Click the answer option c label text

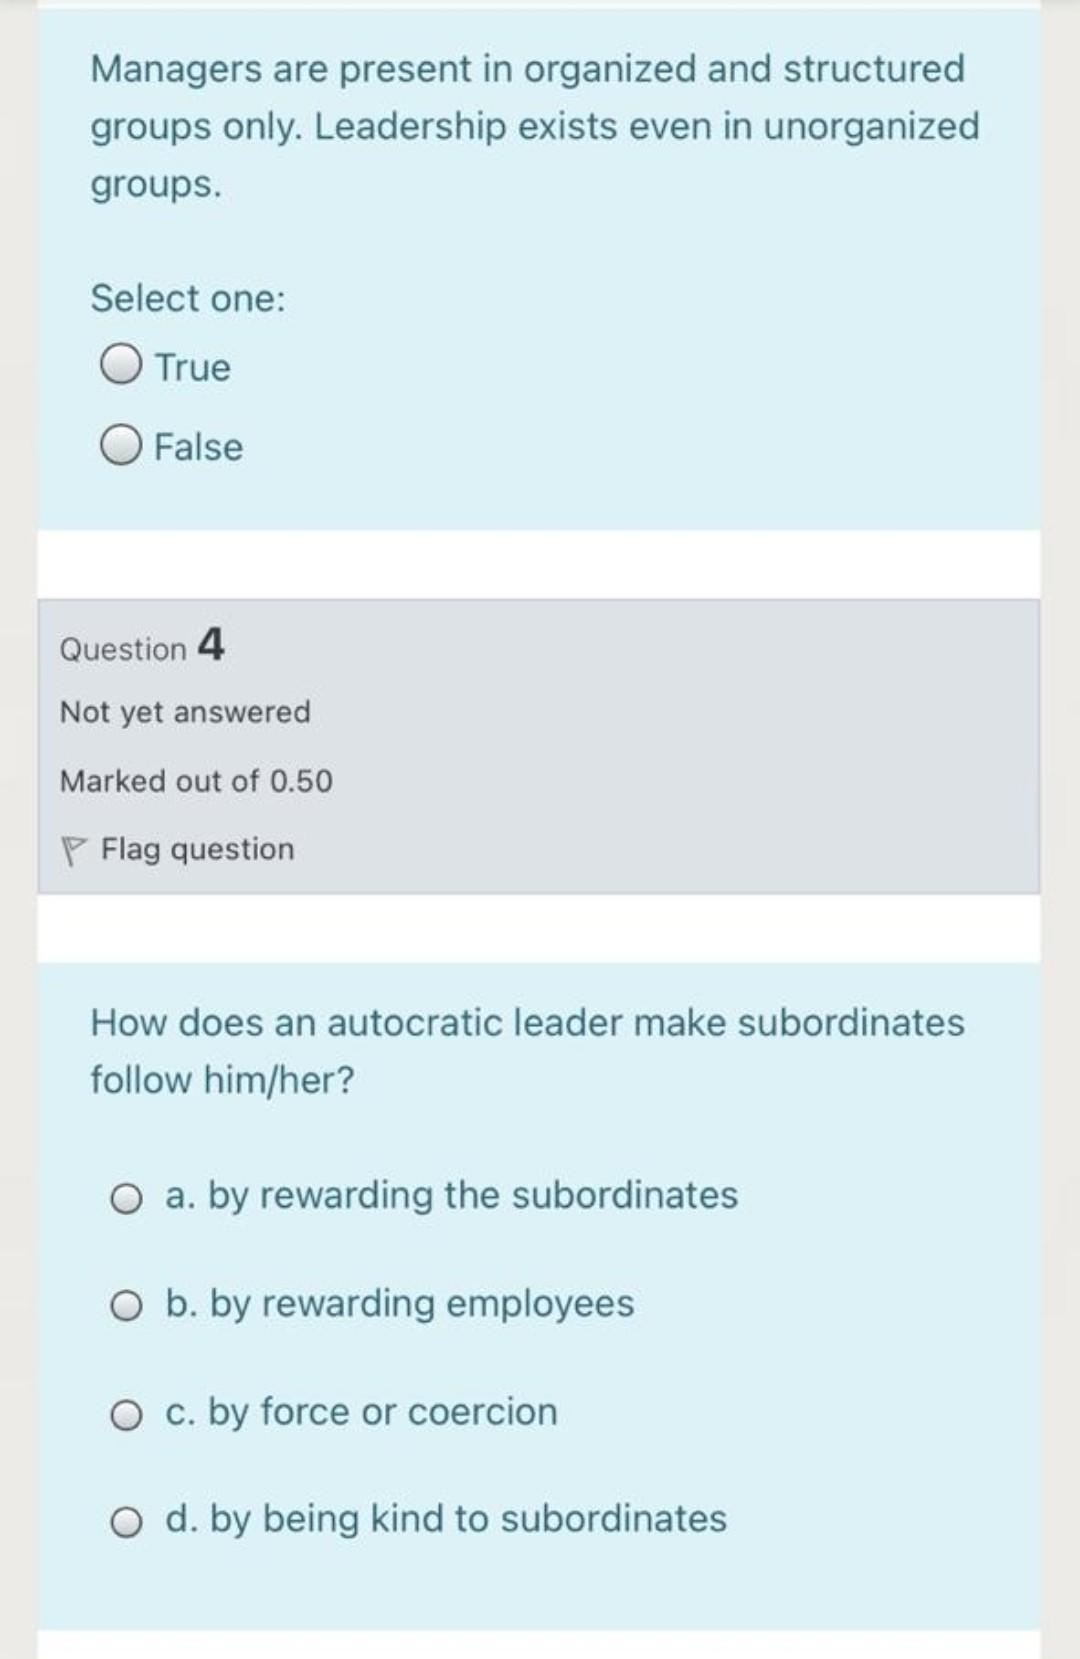pos(360,1412)
